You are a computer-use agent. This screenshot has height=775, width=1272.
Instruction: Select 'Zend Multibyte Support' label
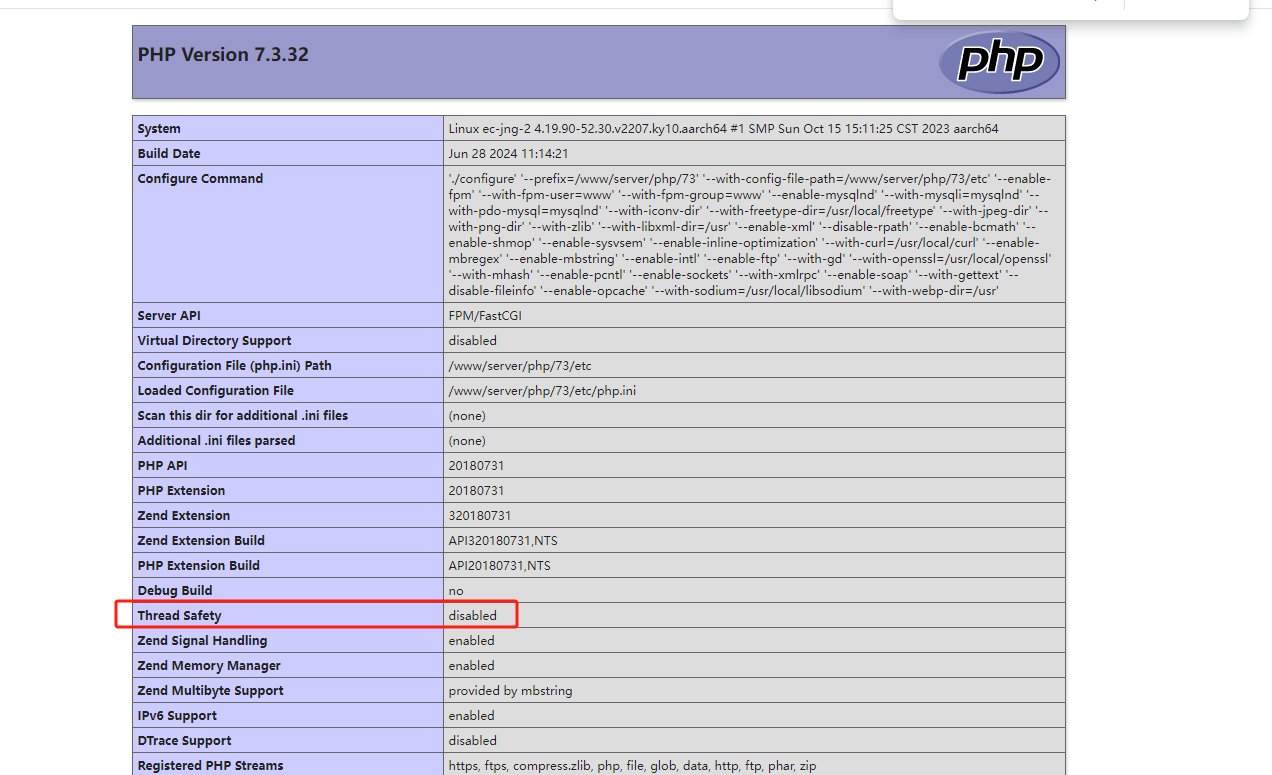211,691
